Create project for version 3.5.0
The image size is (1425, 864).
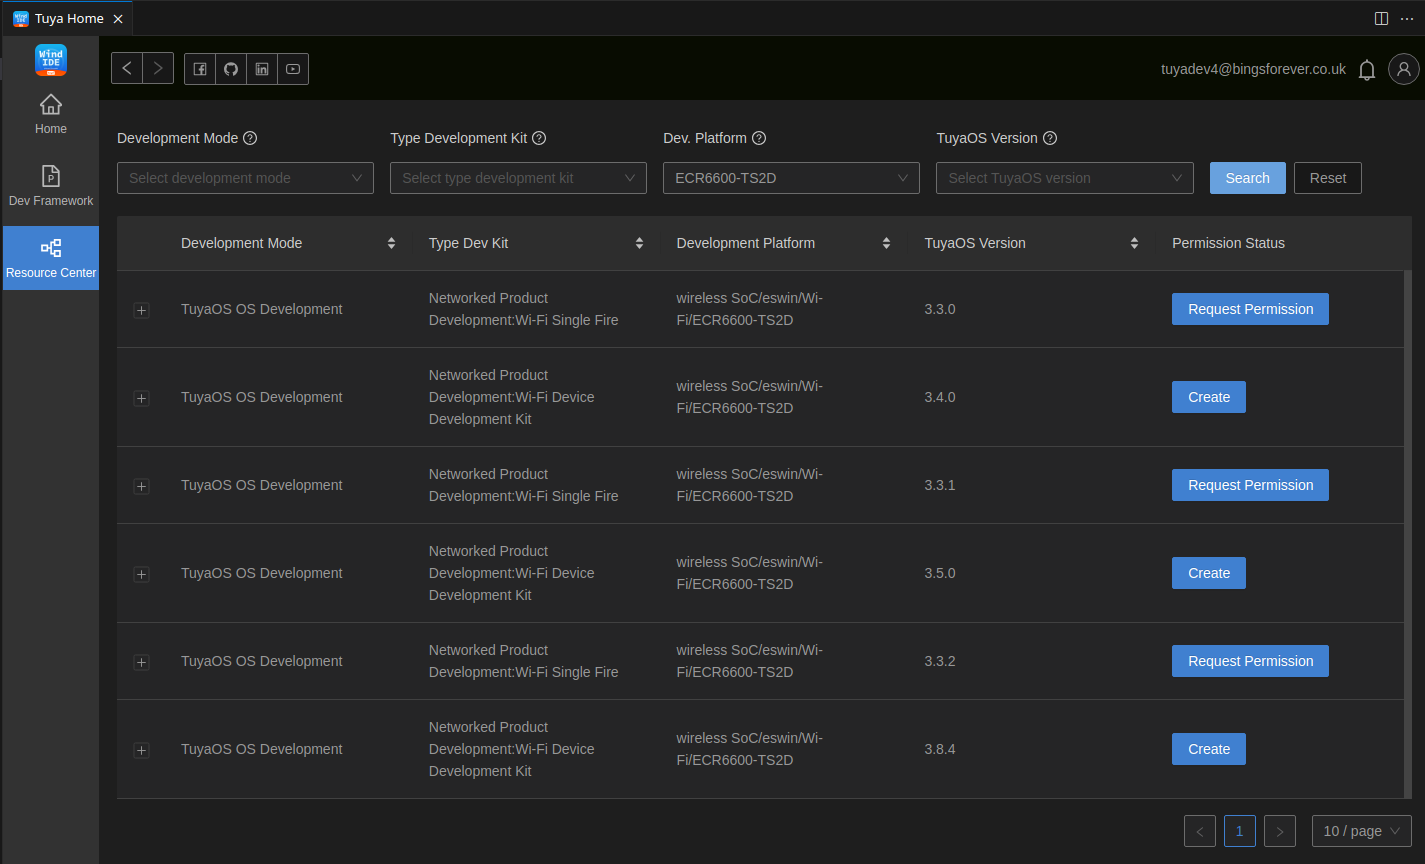[x=1209, y=573]
